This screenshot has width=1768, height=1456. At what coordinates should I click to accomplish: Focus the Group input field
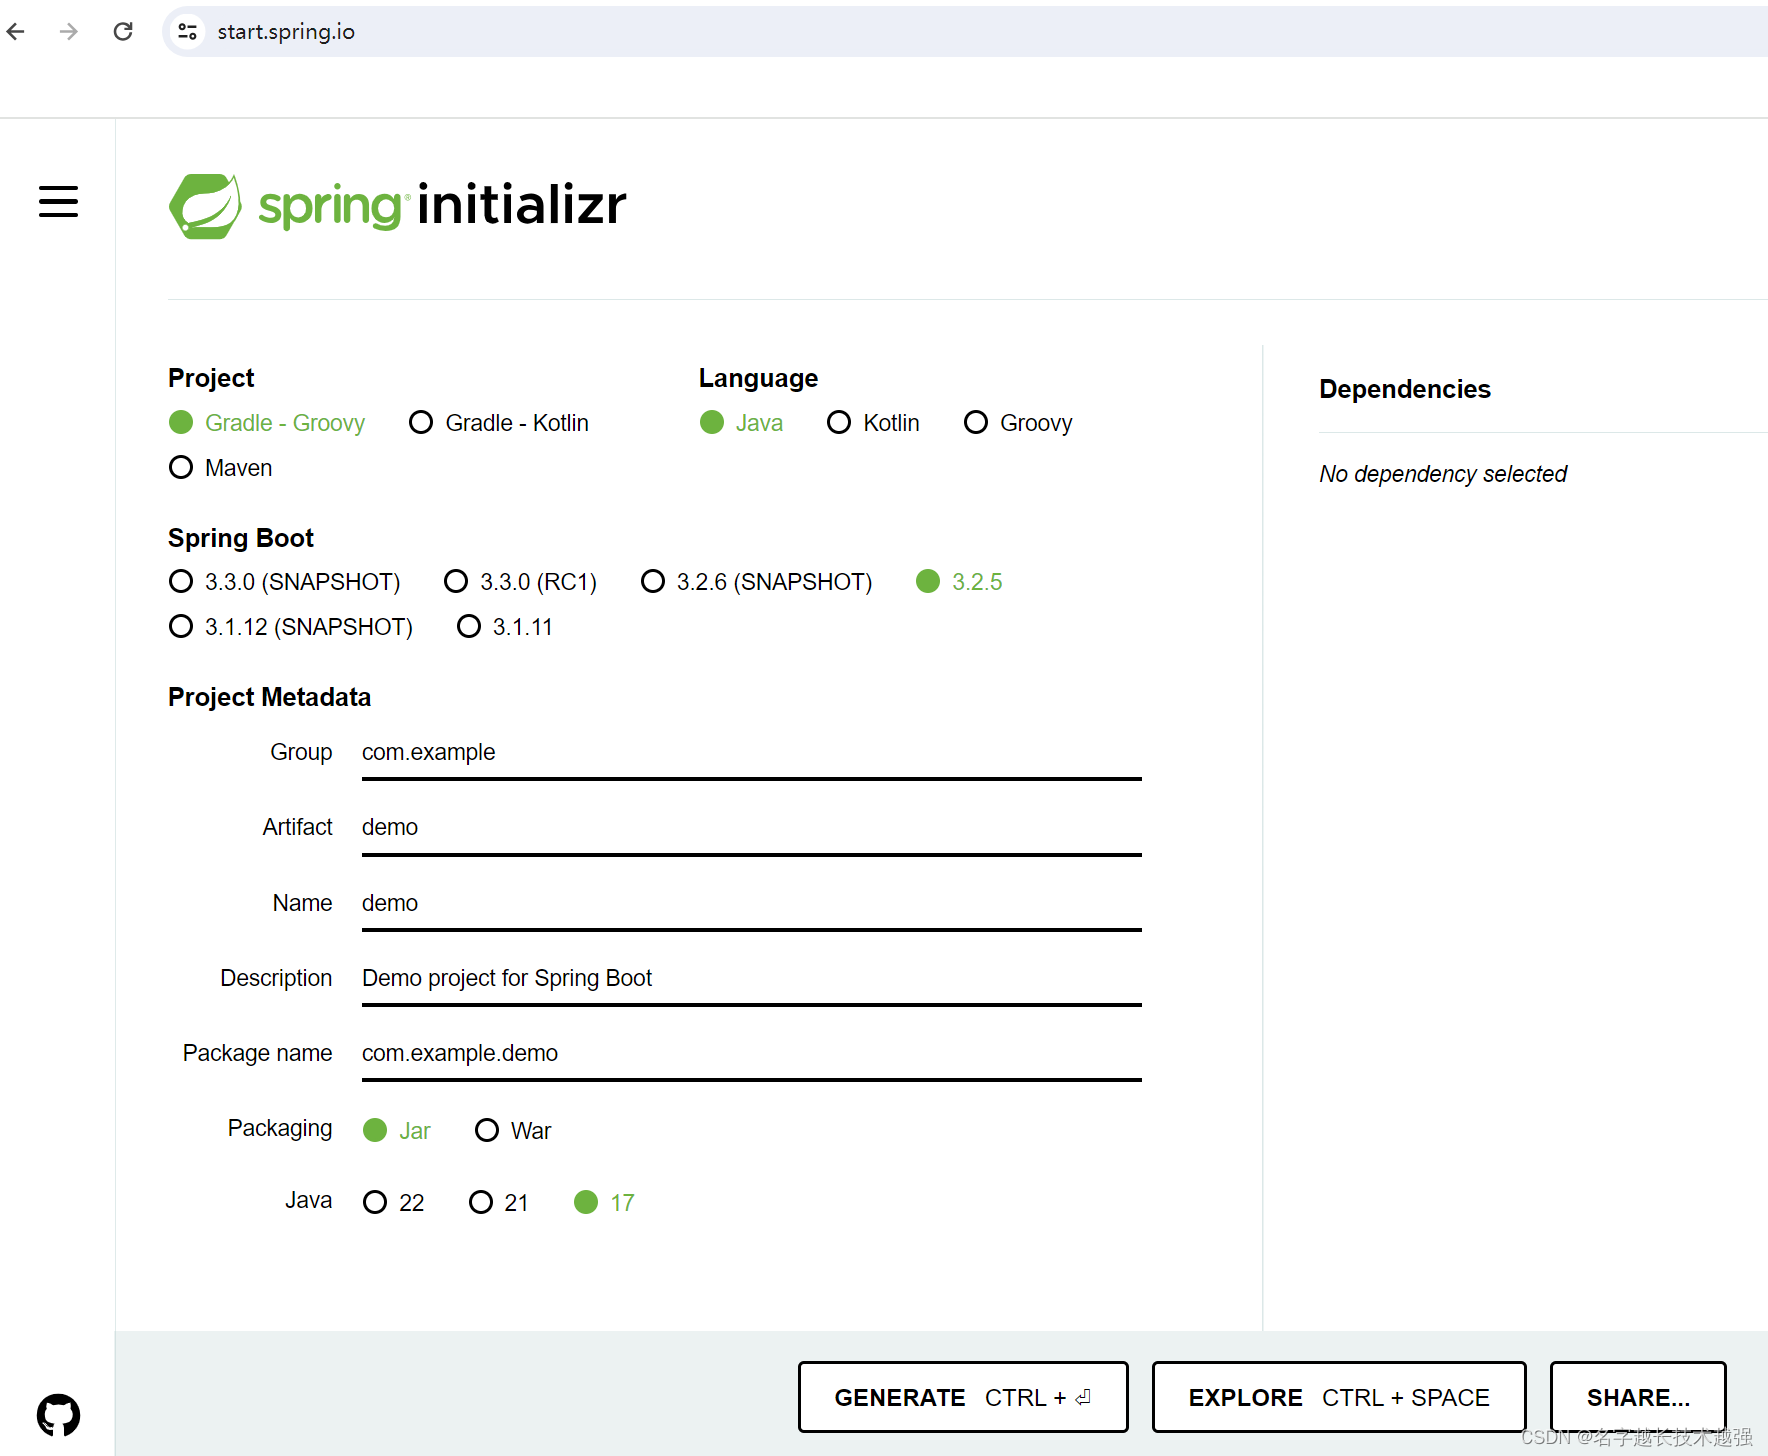point(751,753)
